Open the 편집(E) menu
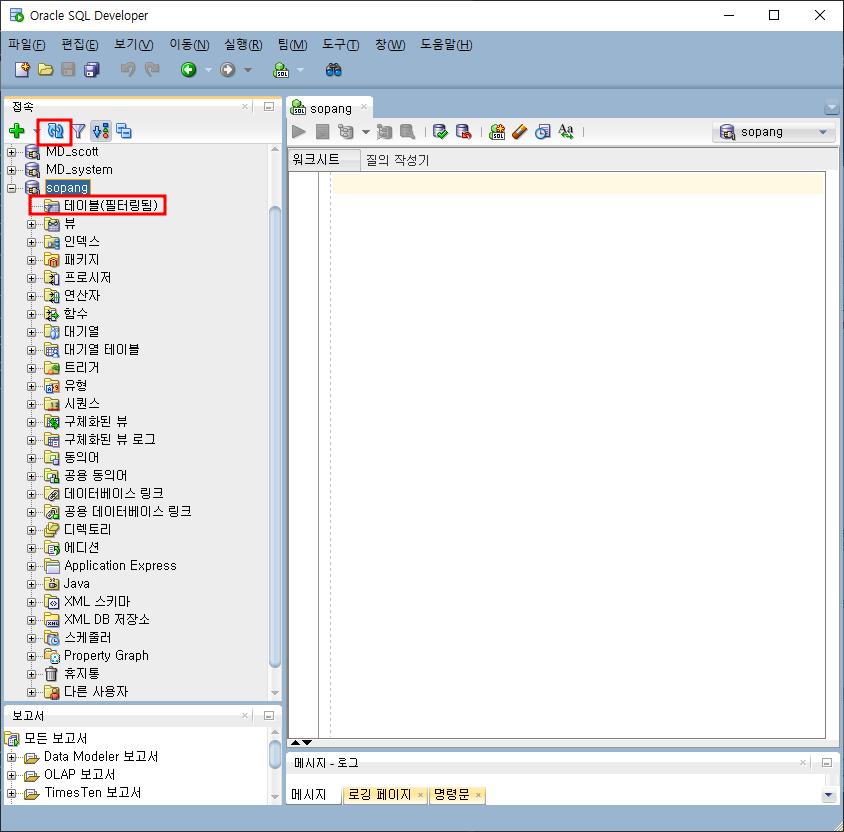844x832 pixels. 80,45
